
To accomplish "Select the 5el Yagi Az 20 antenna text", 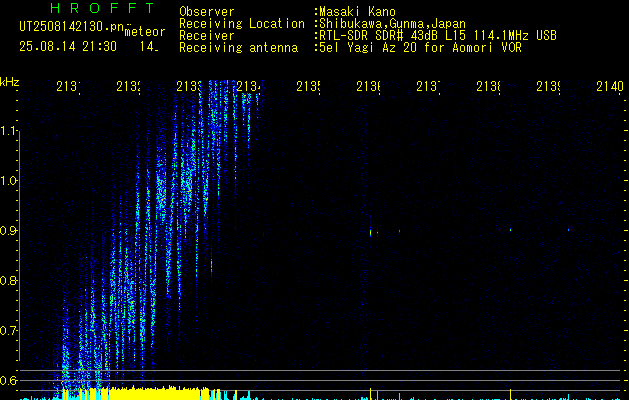I will click(420, 48).
